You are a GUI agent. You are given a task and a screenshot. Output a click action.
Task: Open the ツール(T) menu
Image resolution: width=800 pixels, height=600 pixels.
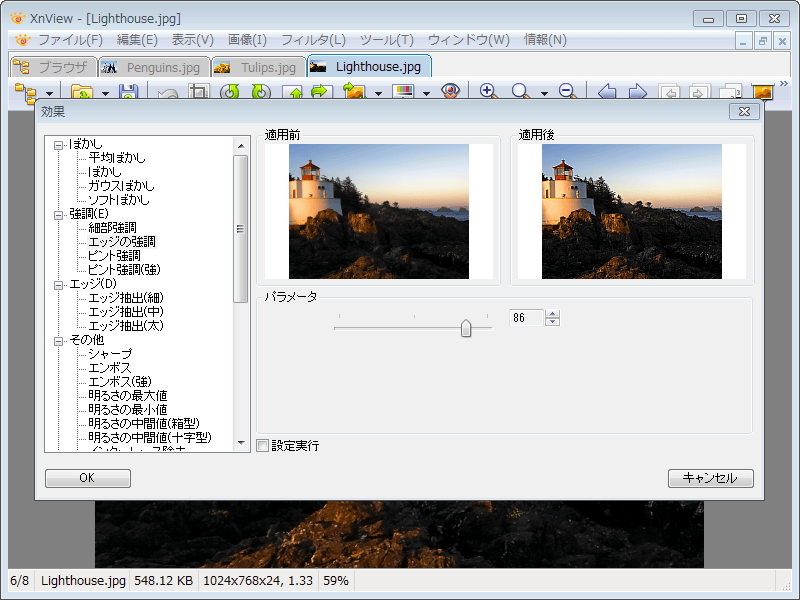click(x=387, y=40)
